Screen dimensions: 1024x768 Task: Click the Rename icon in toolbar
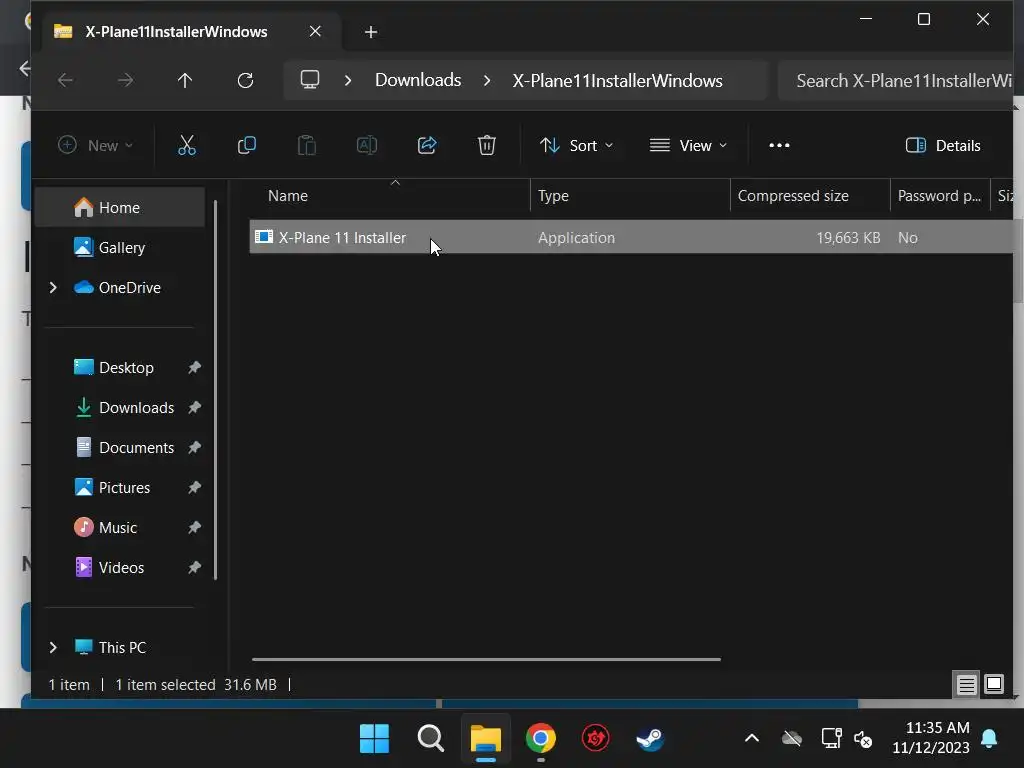pos(366,145)
